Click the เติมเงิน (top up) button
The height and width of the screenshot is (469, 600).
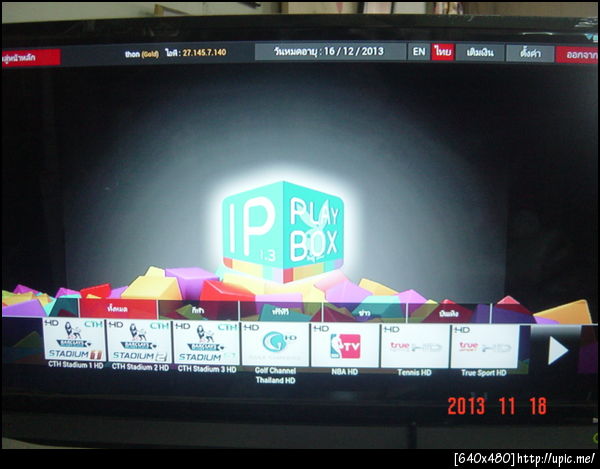480,53
